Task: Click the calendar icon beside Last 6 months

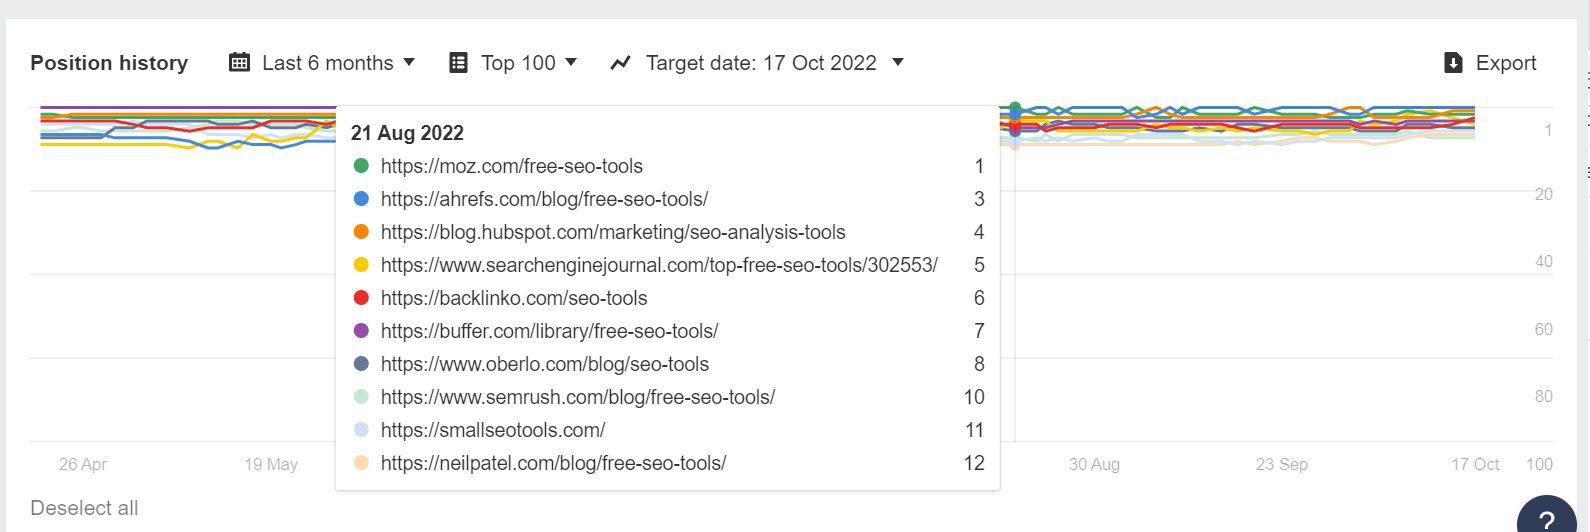Action: (239, 63)
